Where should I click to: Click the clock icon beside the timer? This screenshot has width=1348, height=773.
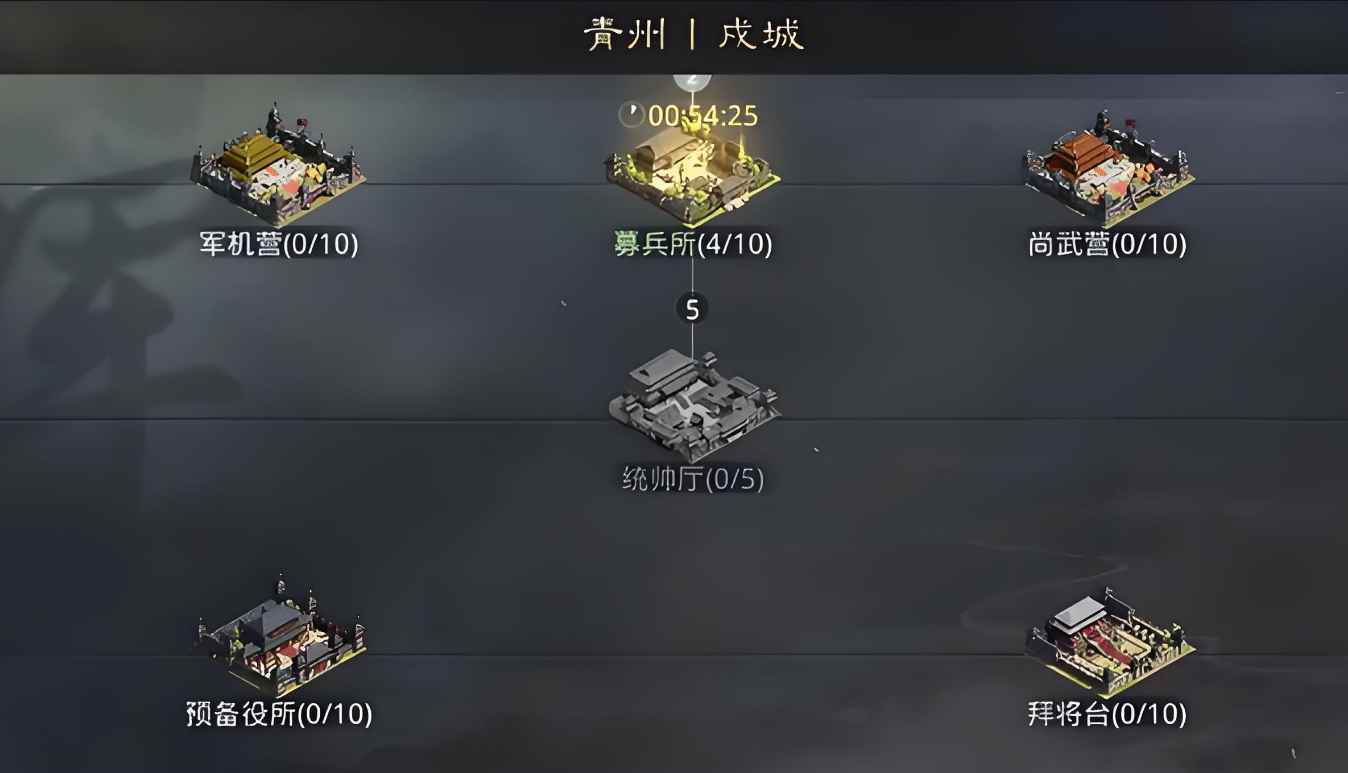[631, 115]
